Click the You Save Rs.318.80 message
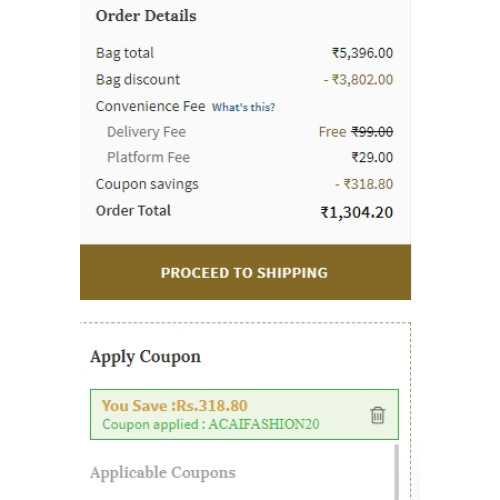The image size is (500, 500). point(175,406)
